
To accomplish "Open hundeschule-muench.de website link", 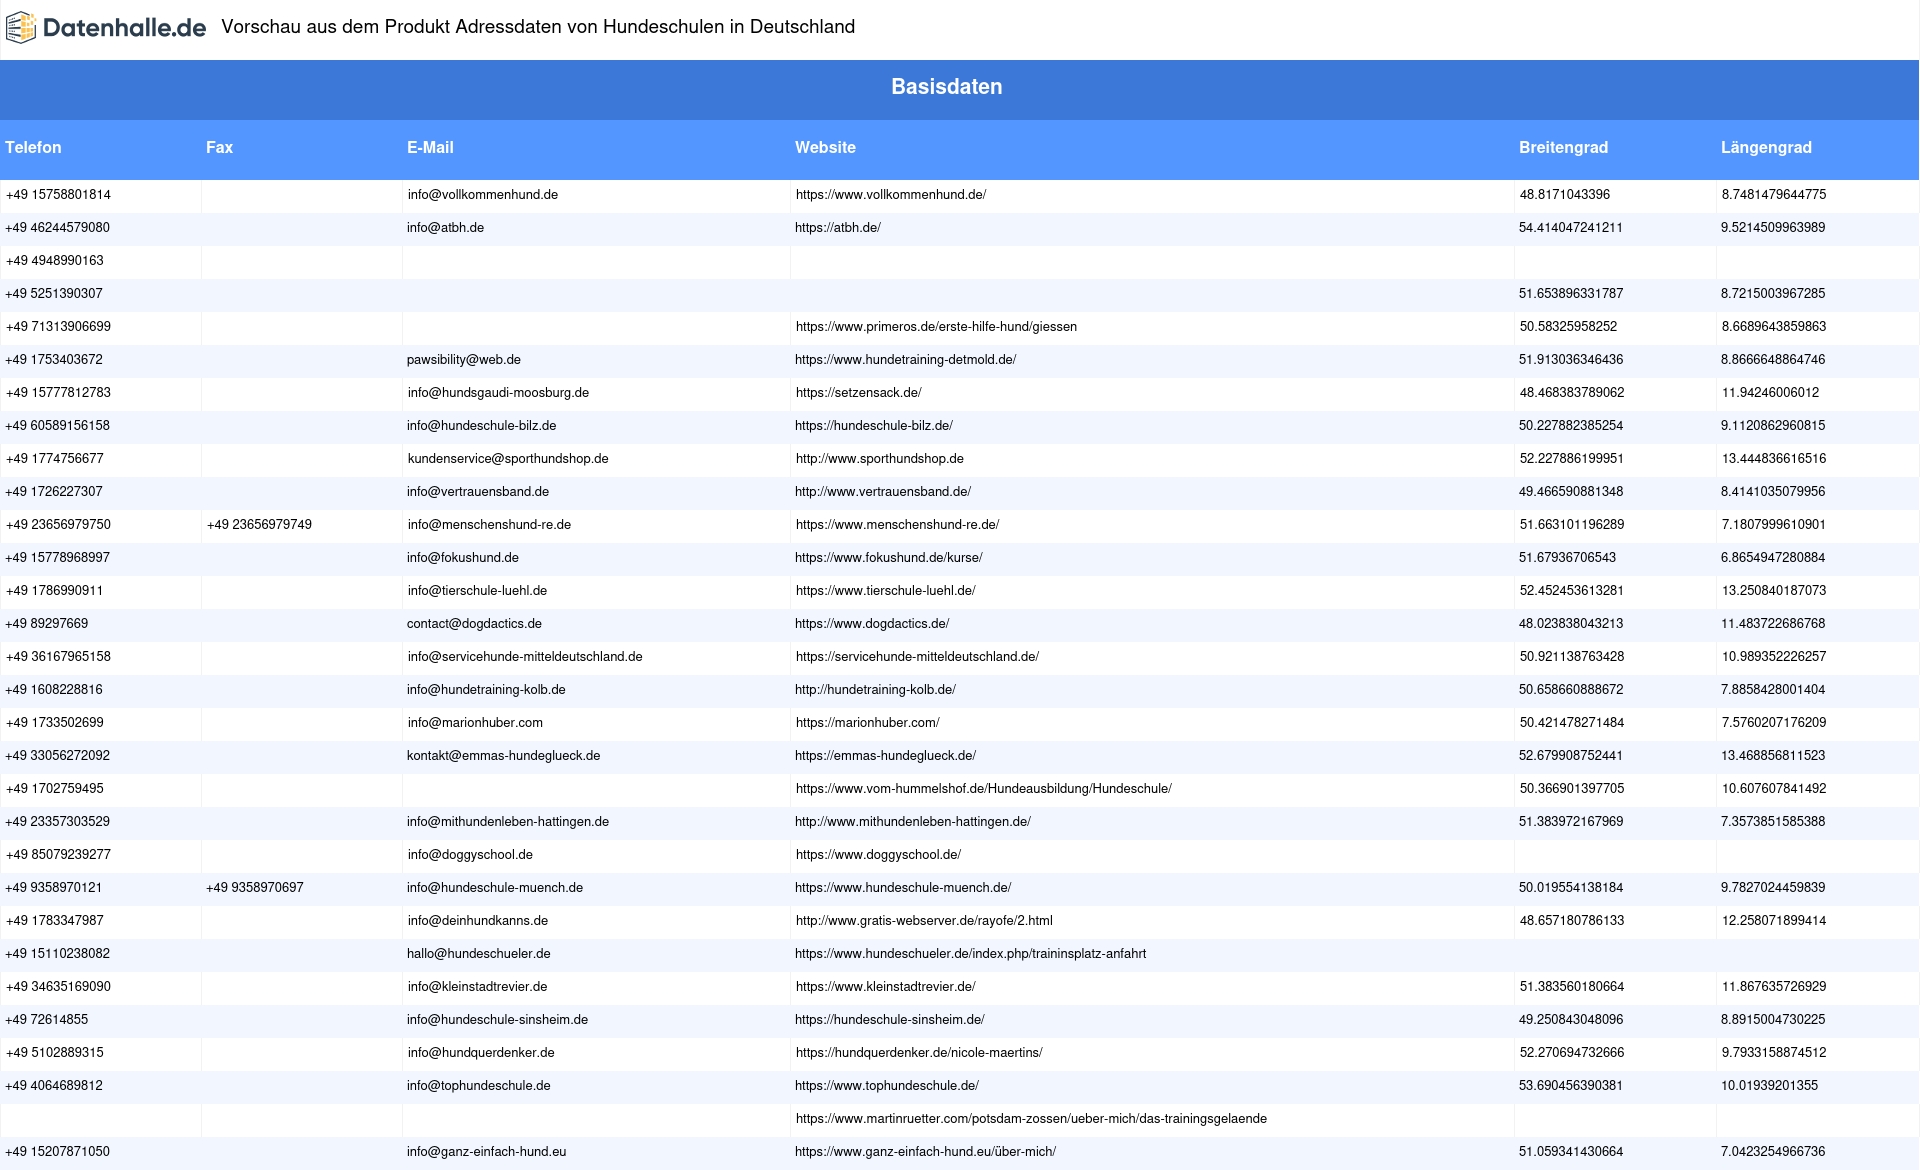I will coord(903,888).
